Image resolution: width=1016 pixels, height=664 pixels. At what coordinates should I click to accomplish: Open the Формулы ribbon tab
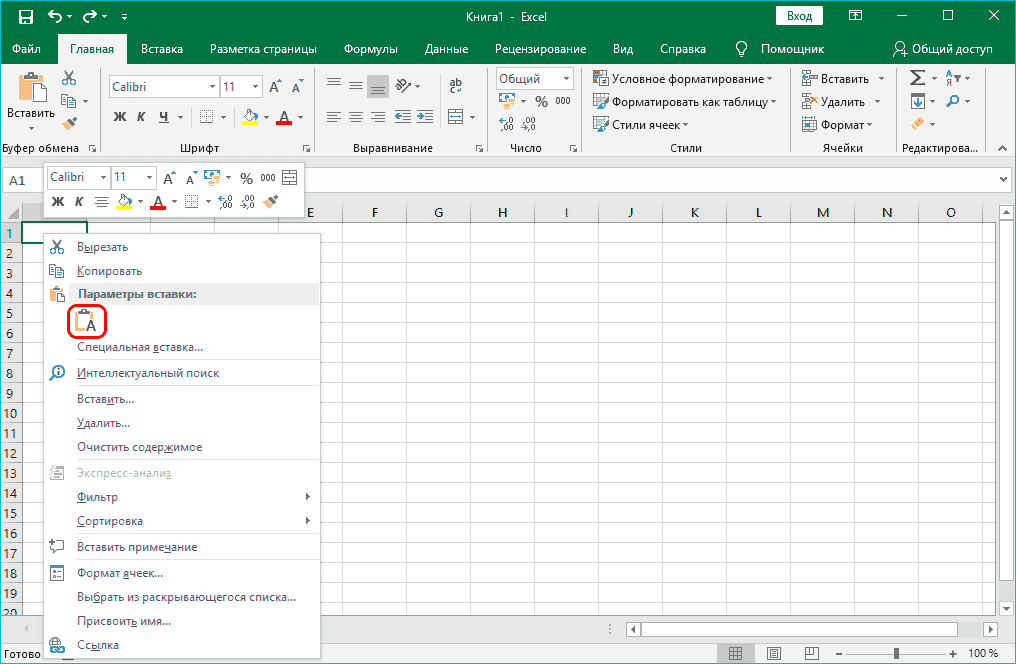point(370,49)
